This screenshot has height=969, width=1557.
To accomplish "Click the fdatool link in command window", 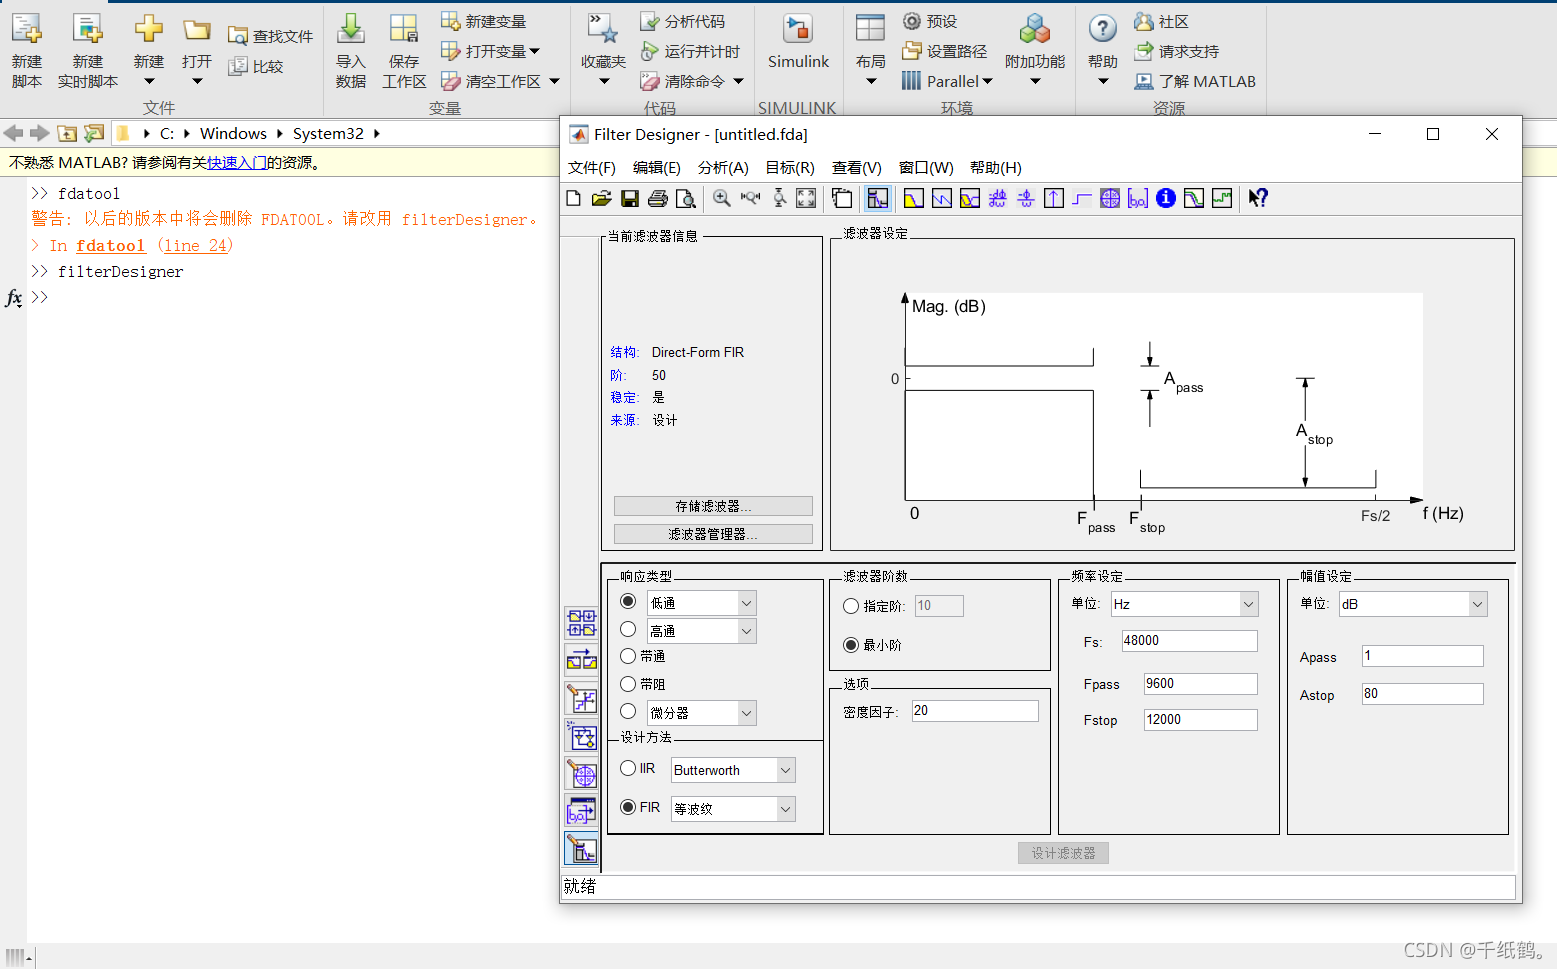I will pos(110,245).
